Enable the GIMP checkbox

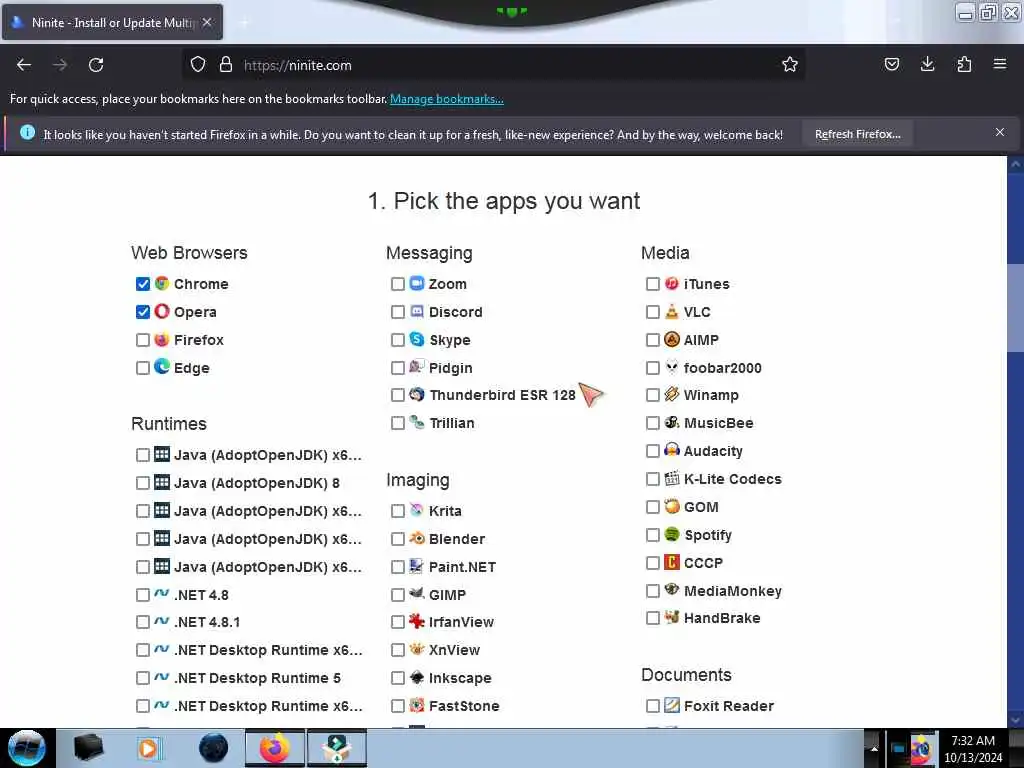(398, 595)
